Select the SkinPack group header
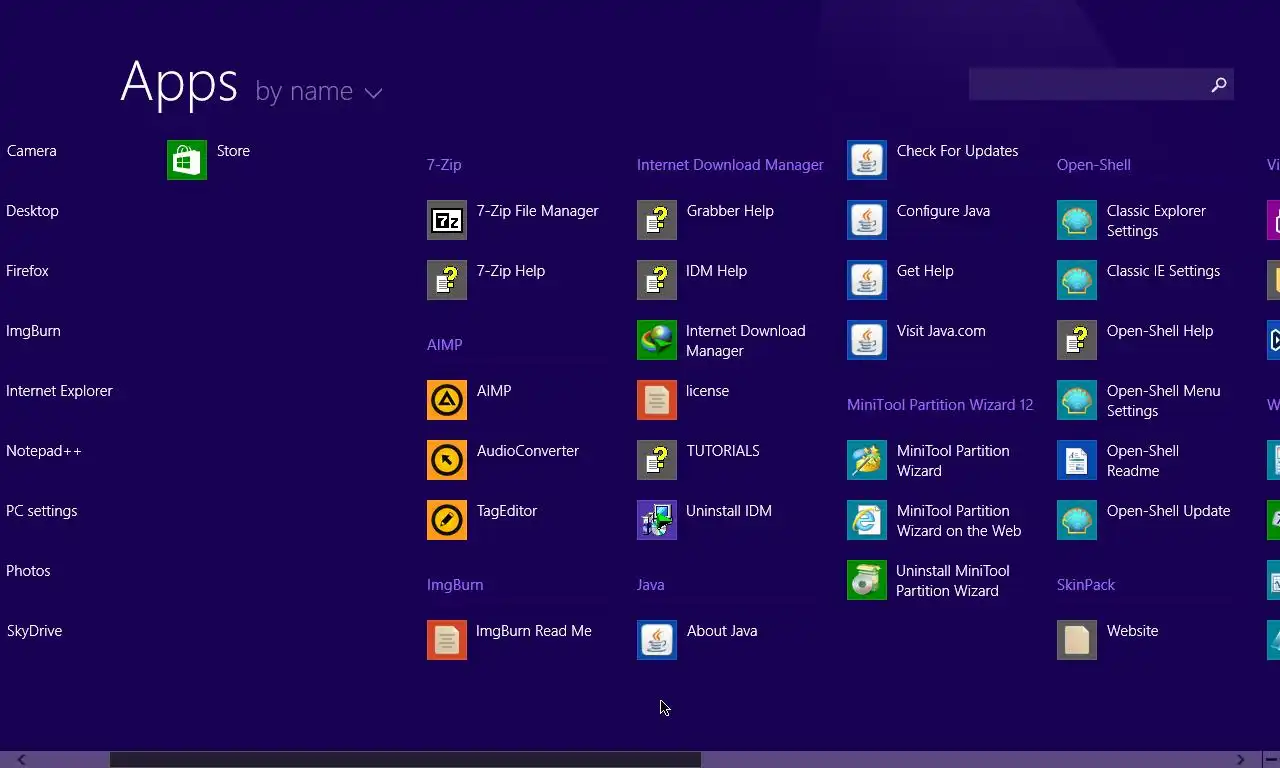The height and width of the screenshot is (768, 1280). pyautogui.click(x=1085, y=585)
